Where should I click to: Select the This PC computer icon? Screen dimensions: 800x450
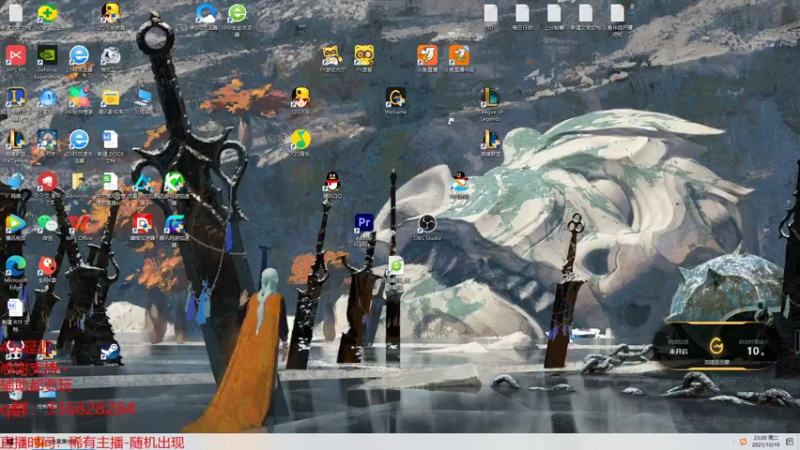pos(142,97)
